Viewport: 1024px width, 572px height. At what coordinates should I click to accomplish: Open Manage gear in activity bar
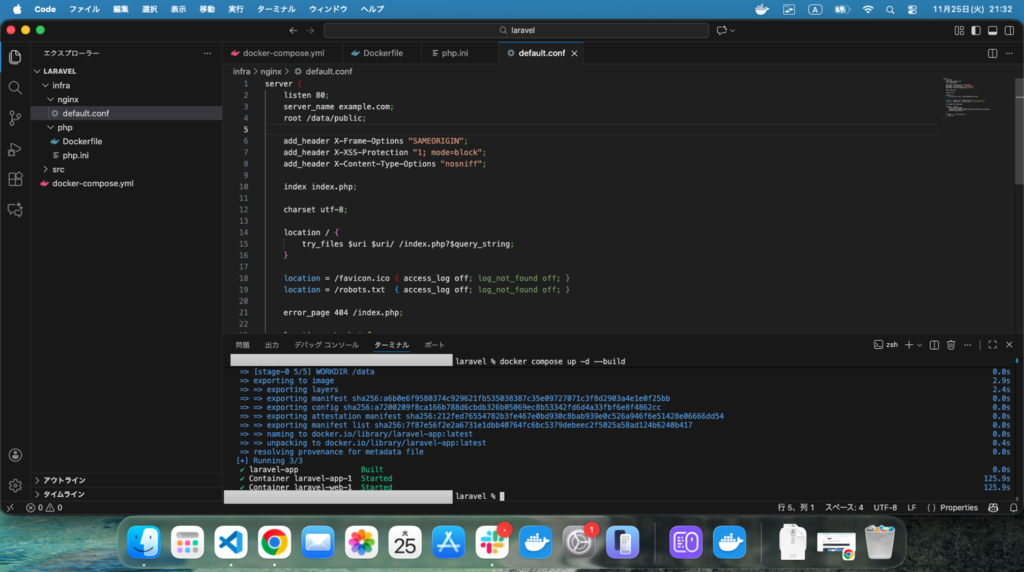pos(15,485)
